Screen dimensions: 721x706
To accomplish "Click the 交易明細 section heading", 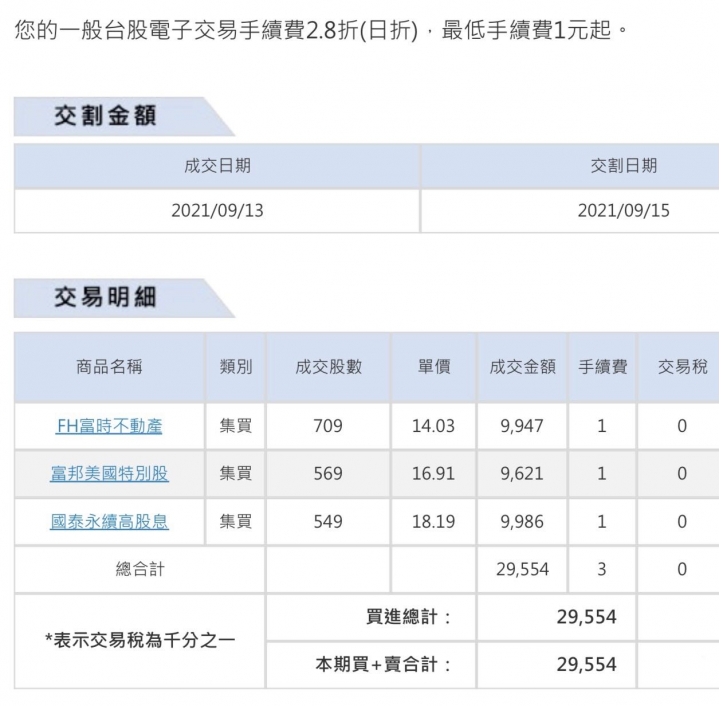I will point(105,297).
